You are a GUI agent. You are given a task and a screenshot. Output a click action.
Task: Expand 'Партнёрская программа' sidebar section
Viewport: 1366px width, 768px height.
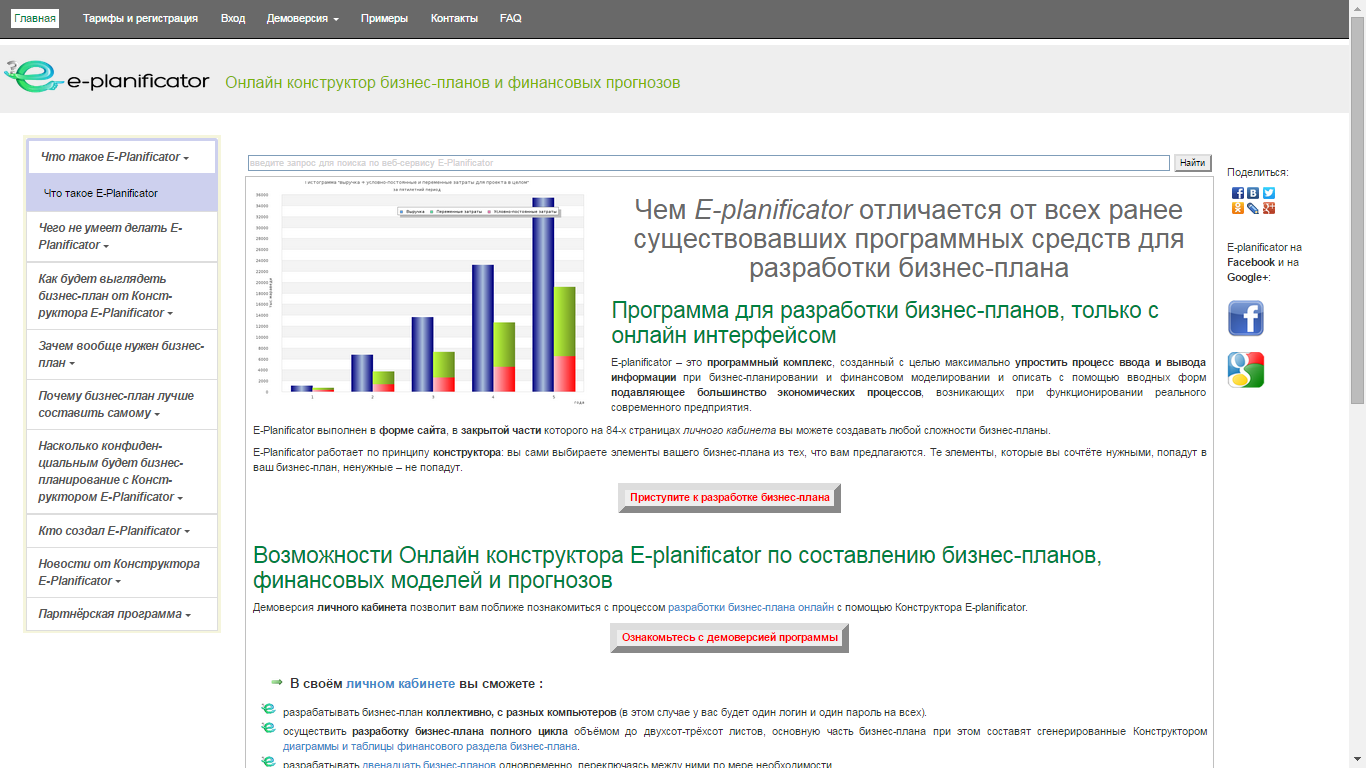(114, 614)
